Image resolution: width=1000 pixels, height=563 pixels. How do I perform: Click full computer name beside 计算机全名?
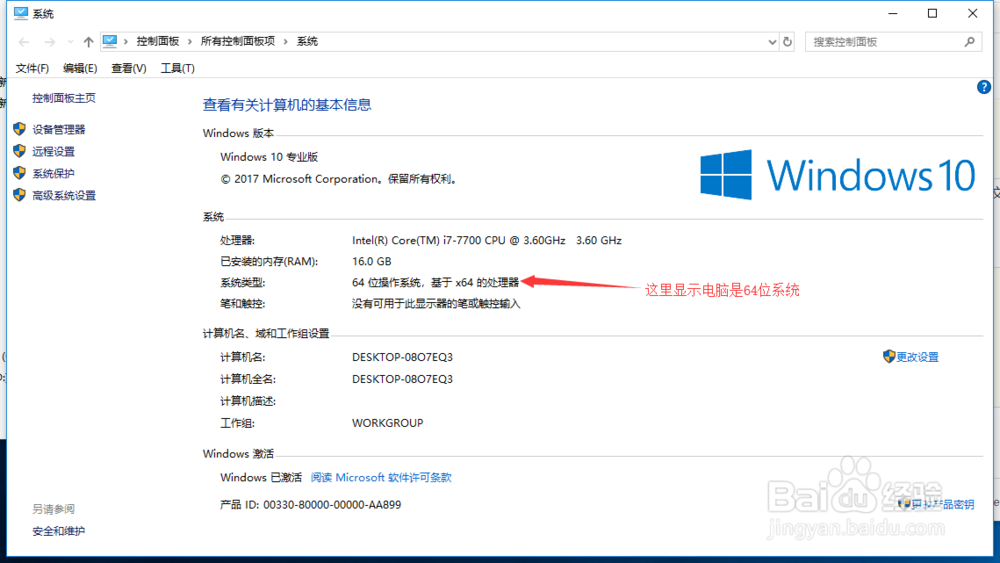click(402, 379)
